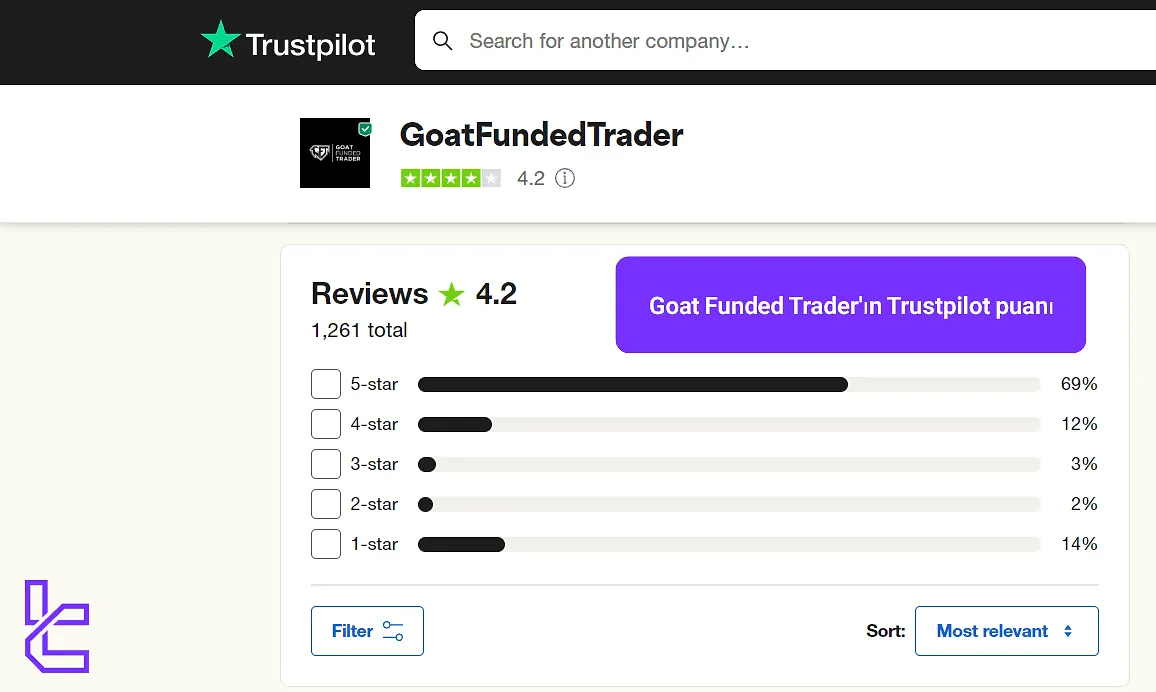The width and height of the screenshot is (1156, 692).
Task: Check the 5-star review filter
Action: 325,384
